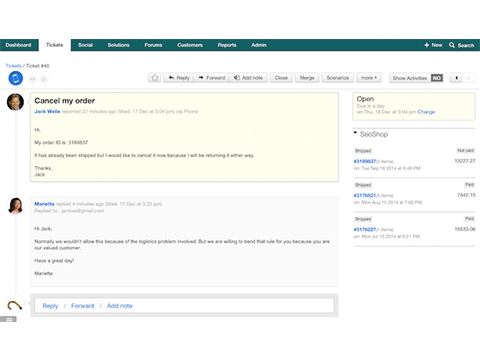Screen dimensions: 480x360
Task: Click the amount 13227.27
Action: [465, 161]
